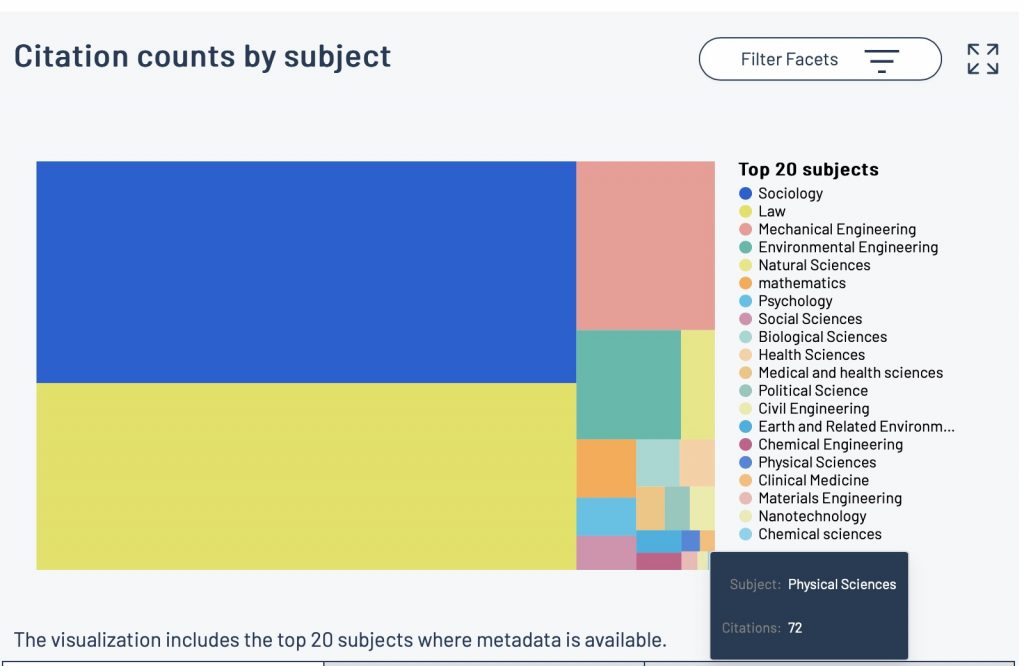Toggle the Natural Sciences legend entry
The height and width of the screenshot is (666, 1024).
(x=813, y=265)
